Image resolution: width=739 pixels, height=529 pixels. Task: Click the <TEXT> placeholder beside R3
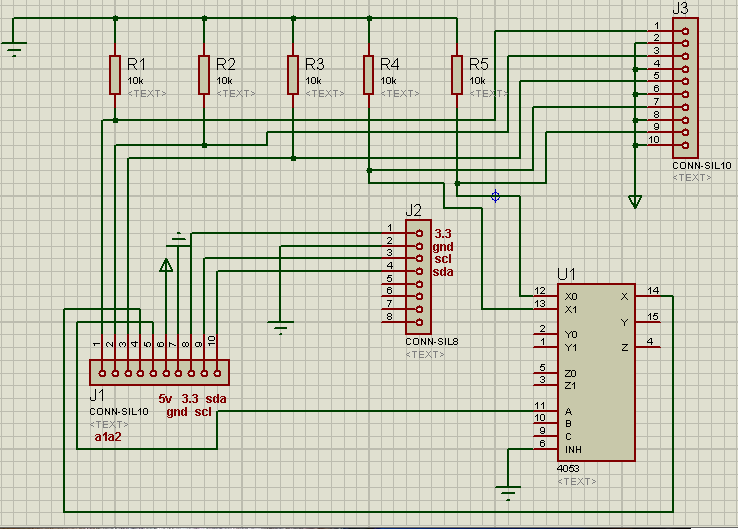click(x=325, y=93)
